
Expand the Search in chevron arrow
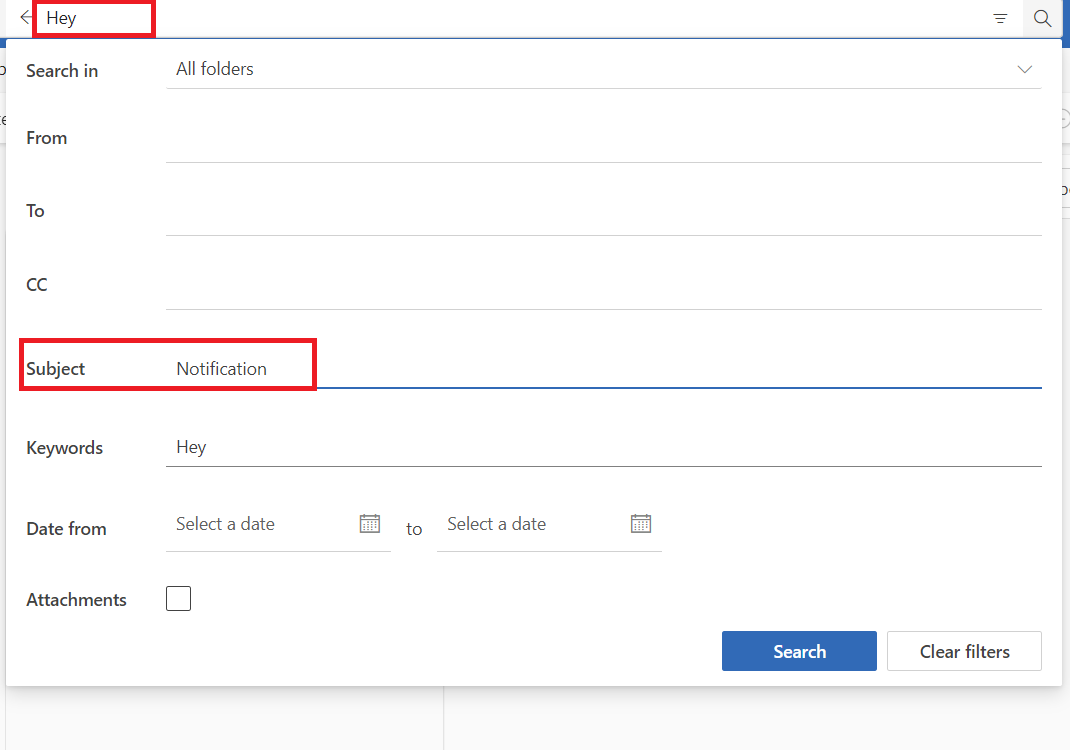click(x=1024, y=69)
